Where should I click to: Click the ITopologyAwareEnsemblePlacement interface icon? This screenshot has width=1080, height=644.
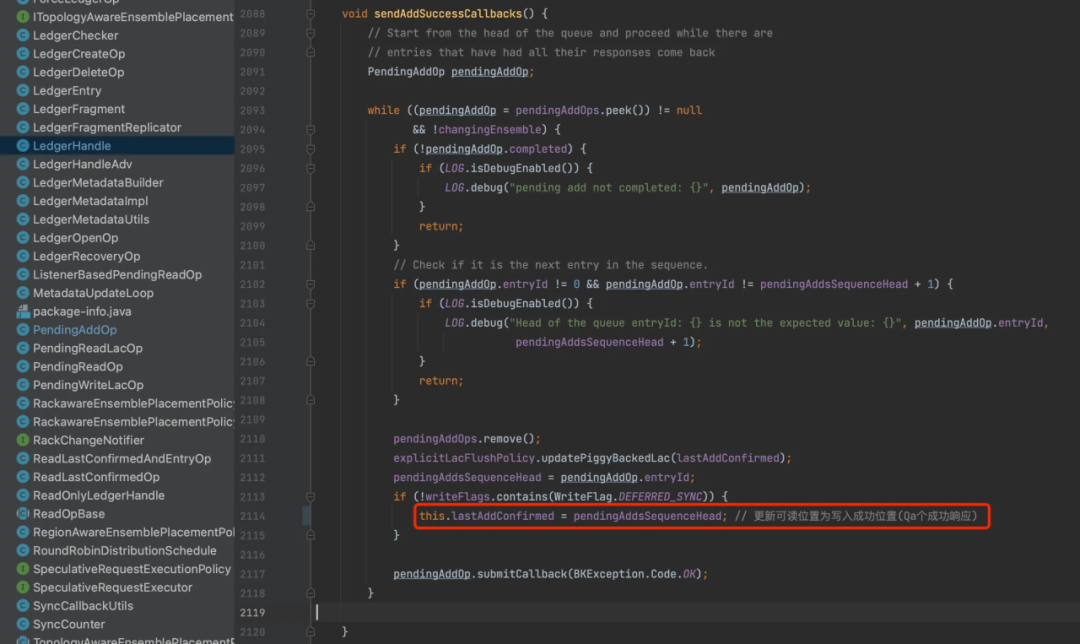pyautogui.click(x=23, y=17)
